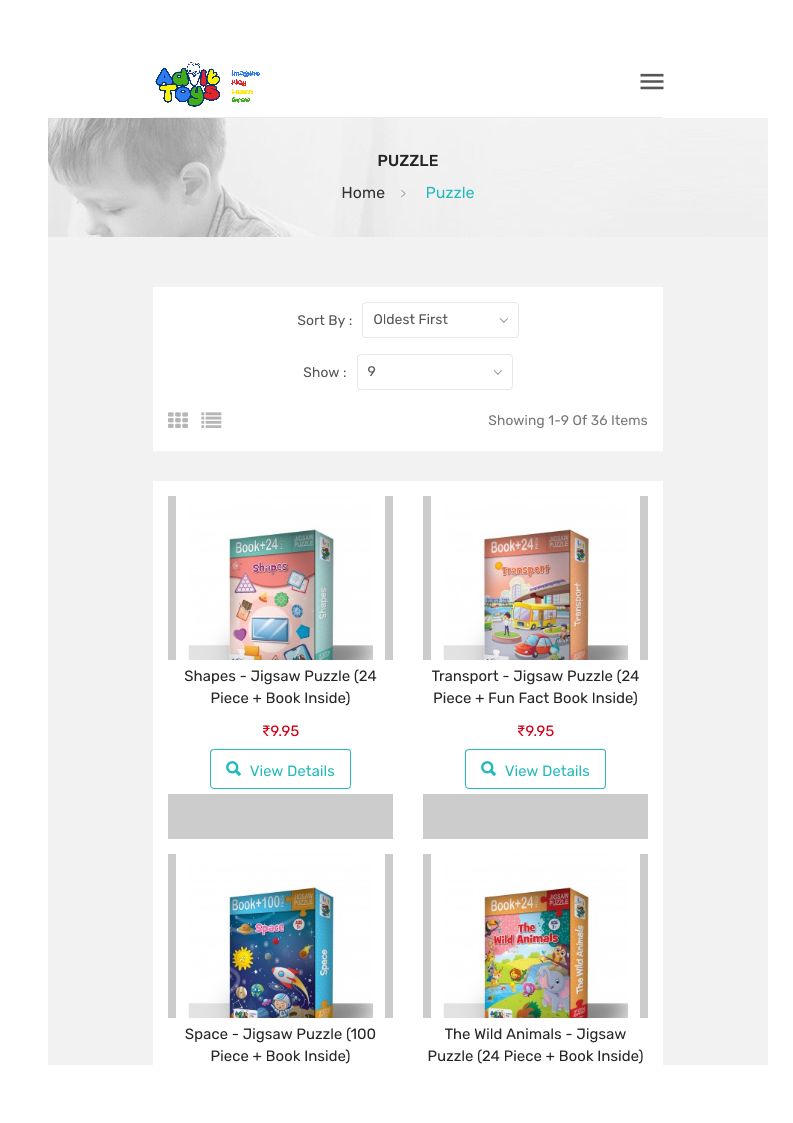Click The Wild Animals Jigsaw Puzzle title
This screenshot has width=793, height=1123.
[535, 1045]
